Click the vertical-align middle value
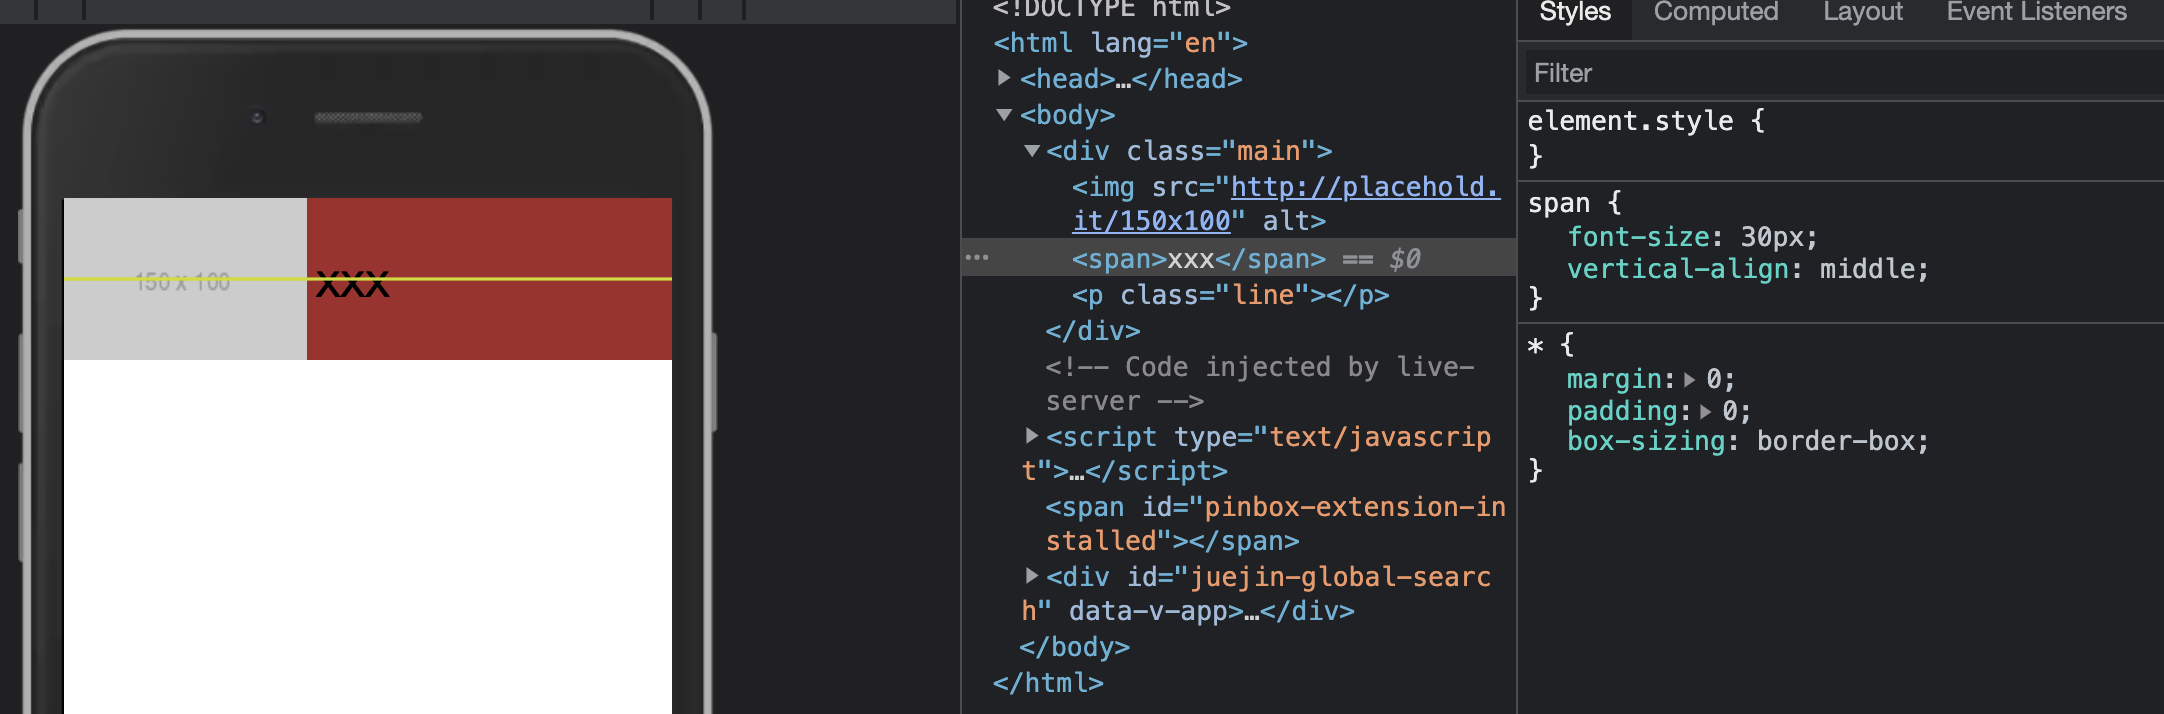 (x=1871, y=269)
